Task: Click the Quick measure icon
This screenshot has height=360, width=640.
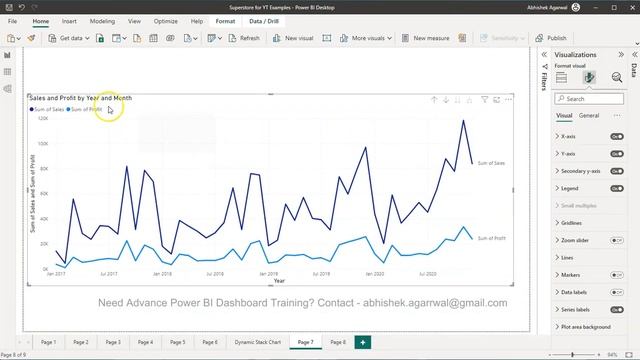Action: coord(462,38)
